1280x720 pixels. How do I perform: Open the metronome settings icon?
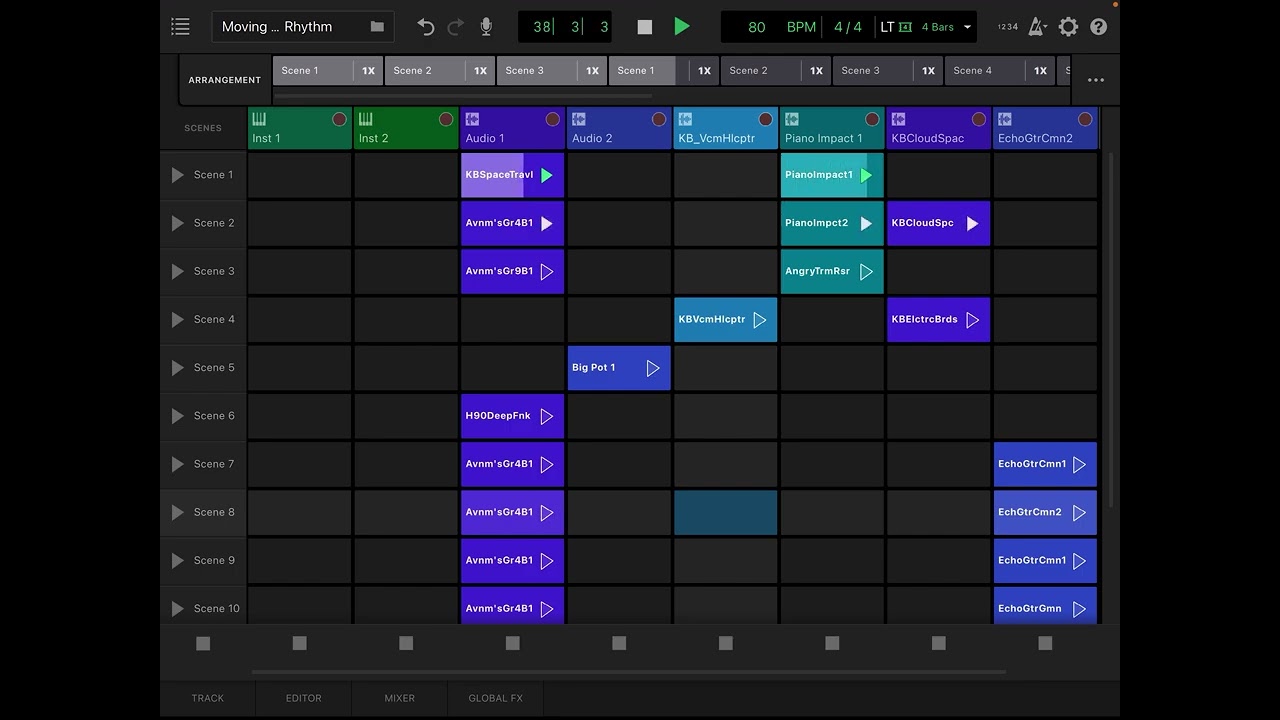click(1037, 27)
